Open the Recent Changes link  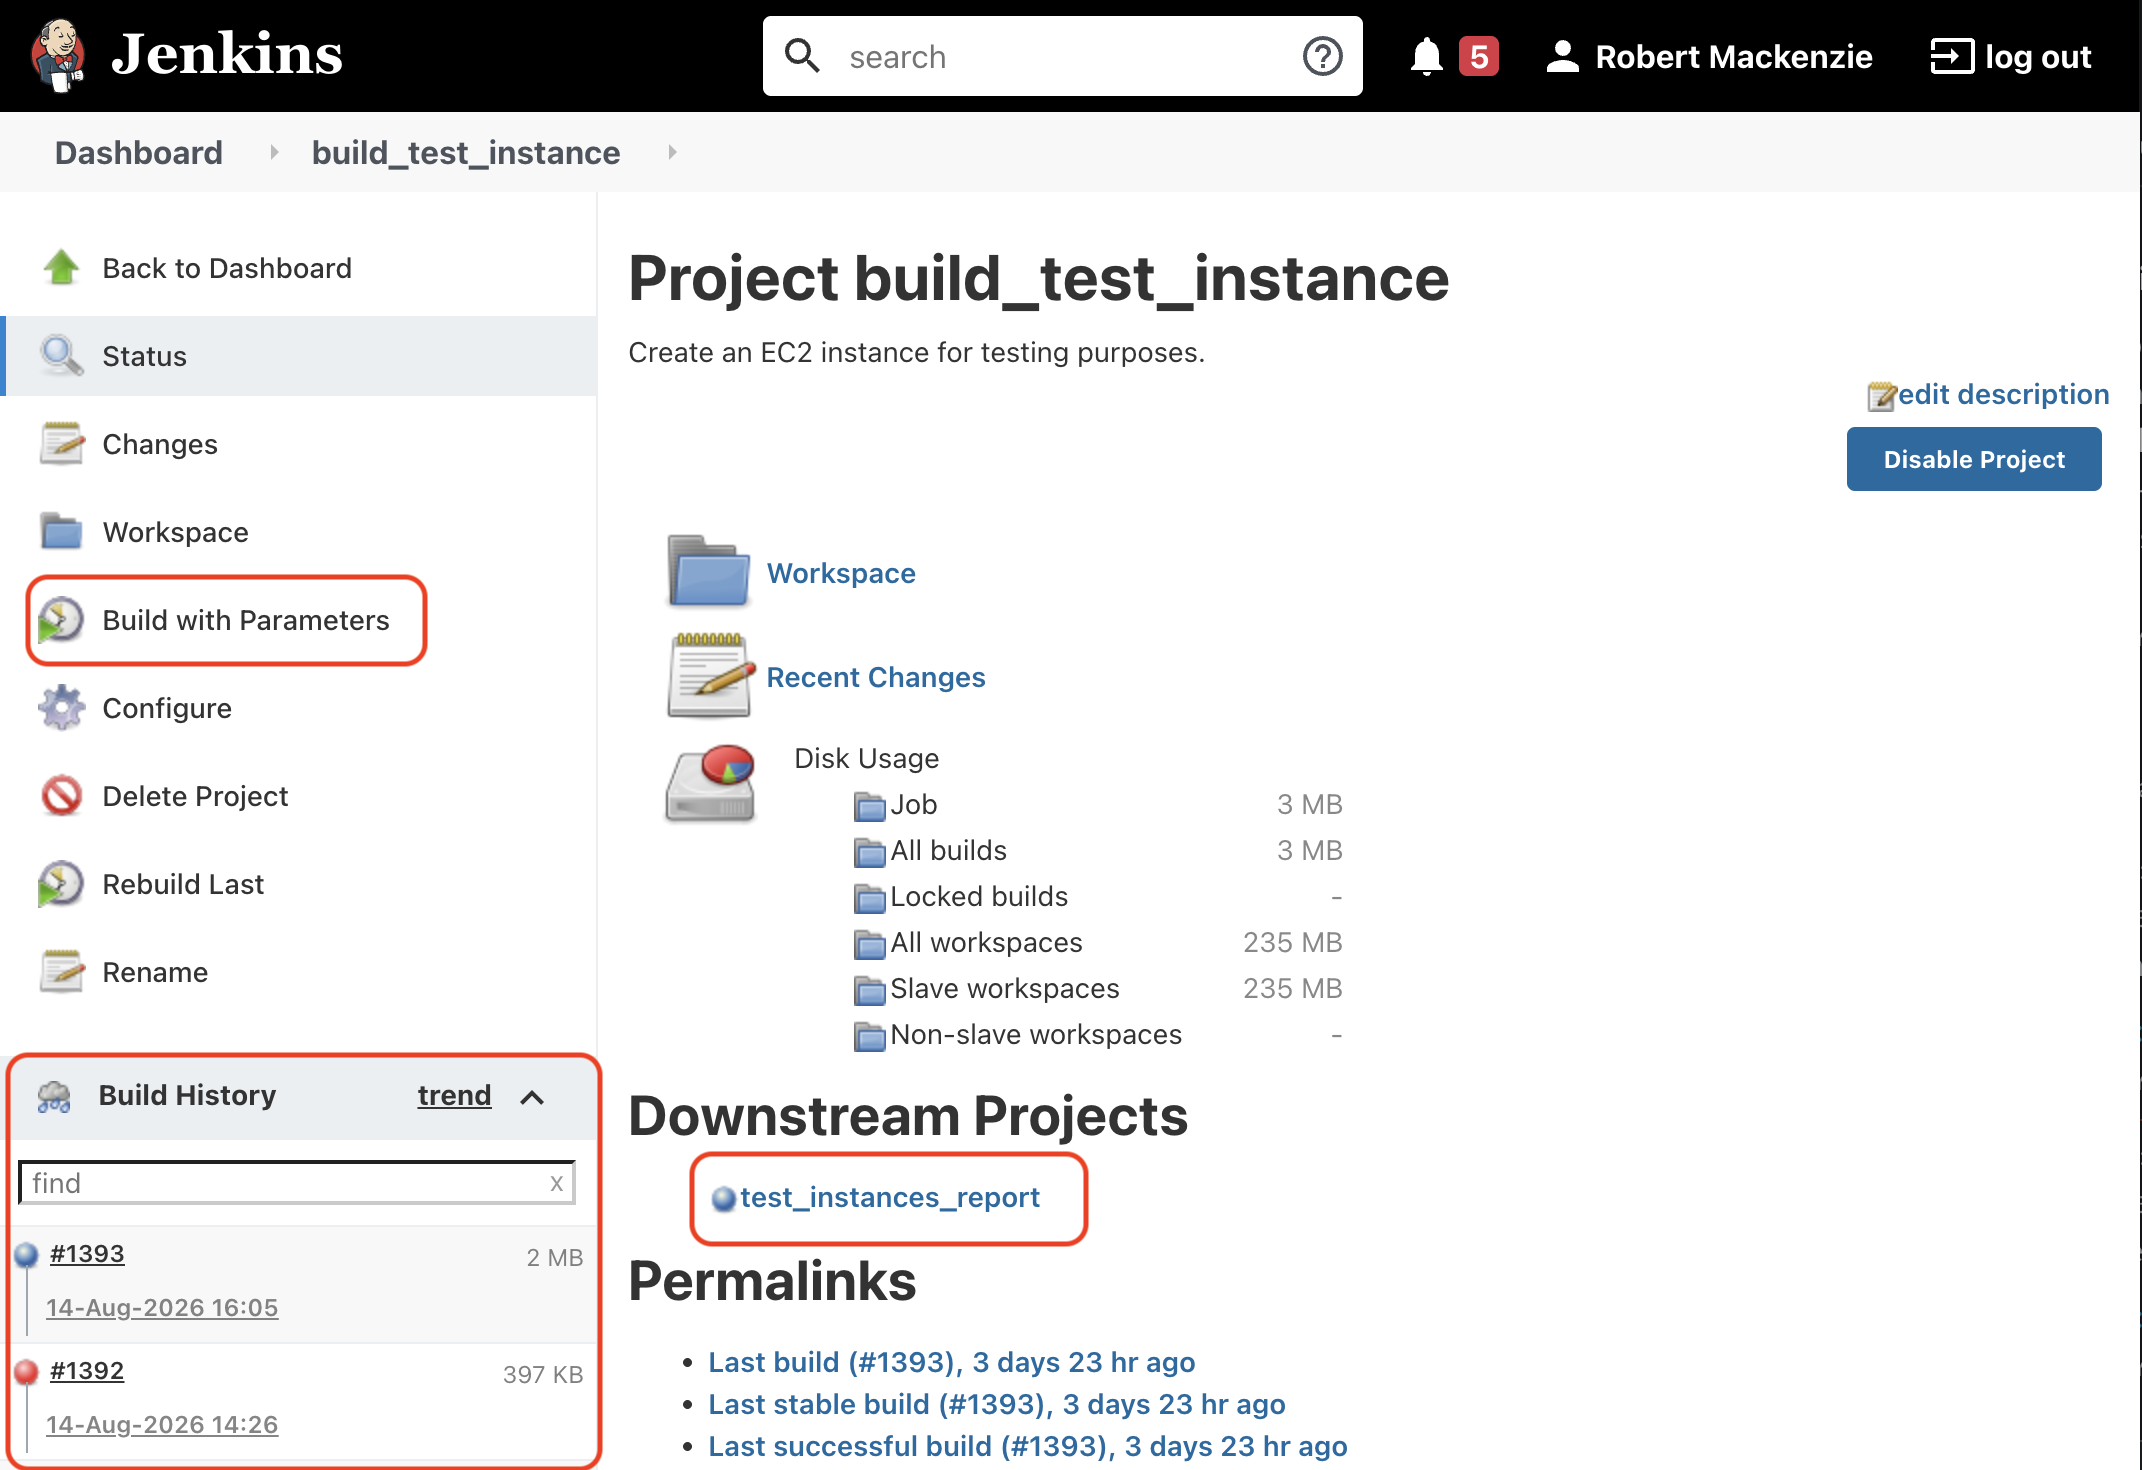click(876, 677)
